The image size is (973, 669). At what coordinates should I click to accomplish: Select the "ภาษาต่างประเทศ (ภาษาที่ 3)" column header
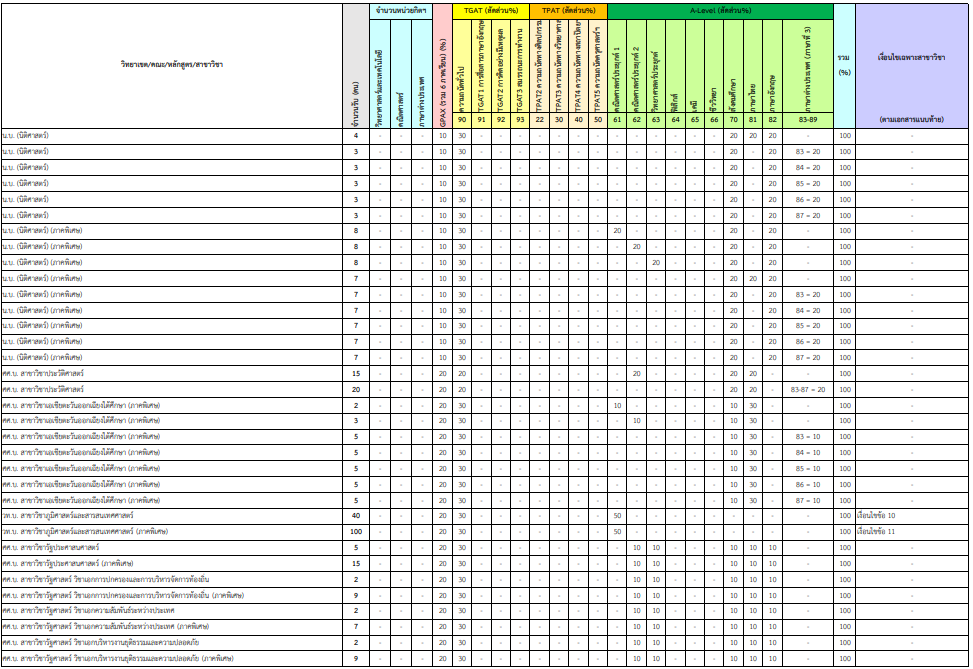(808, 66)
